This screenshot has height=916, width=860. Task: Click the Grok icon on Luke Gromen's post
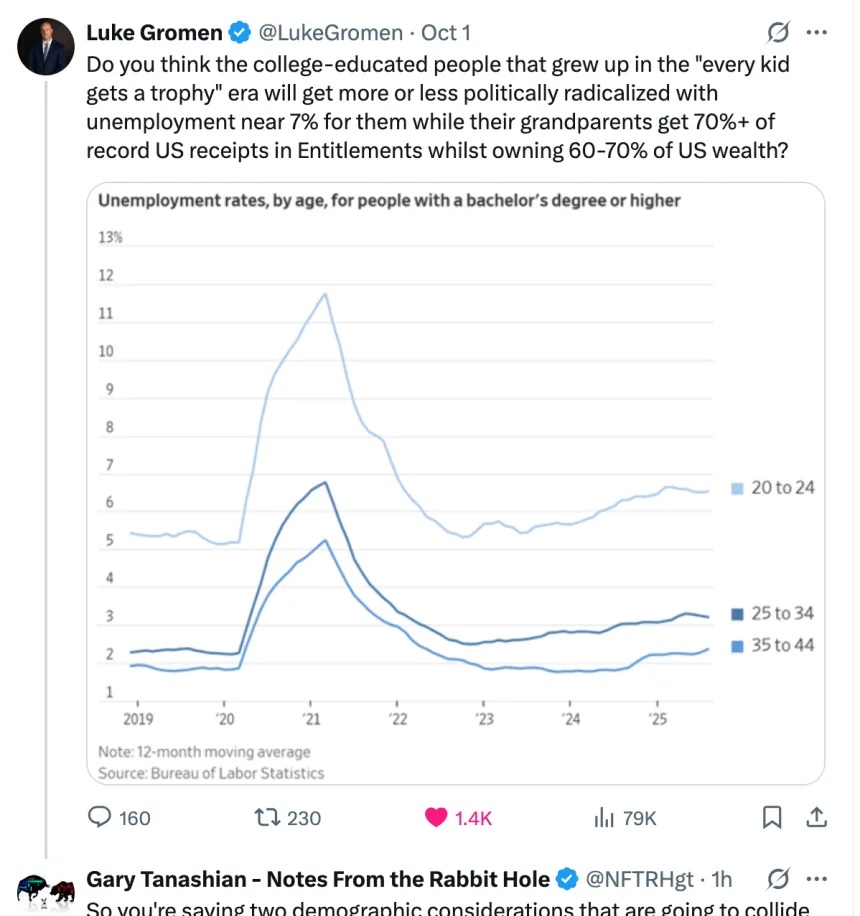pyautogui.click(x=777, y=33)
